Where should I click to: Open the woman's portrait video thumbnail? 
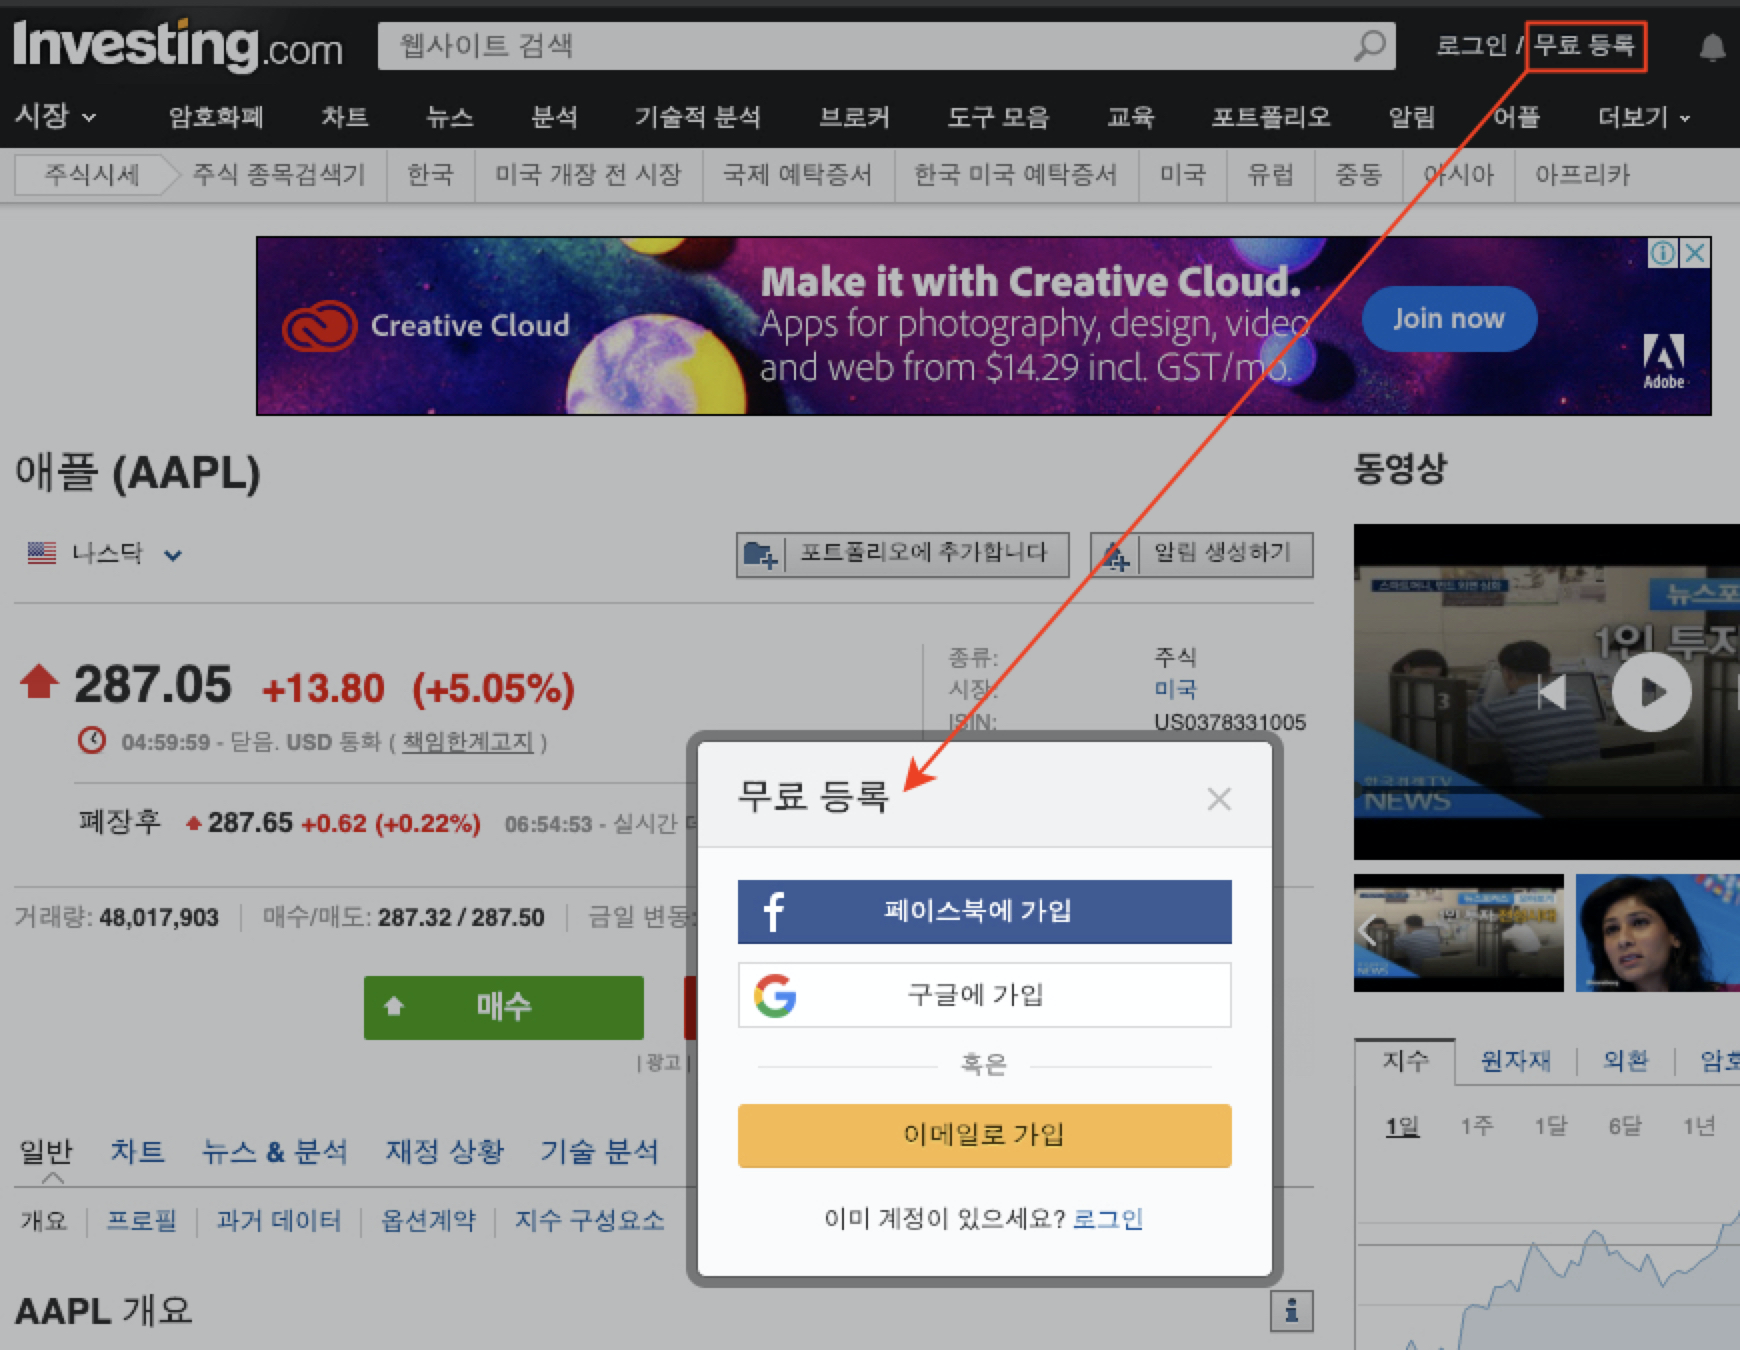(1657, 933)
